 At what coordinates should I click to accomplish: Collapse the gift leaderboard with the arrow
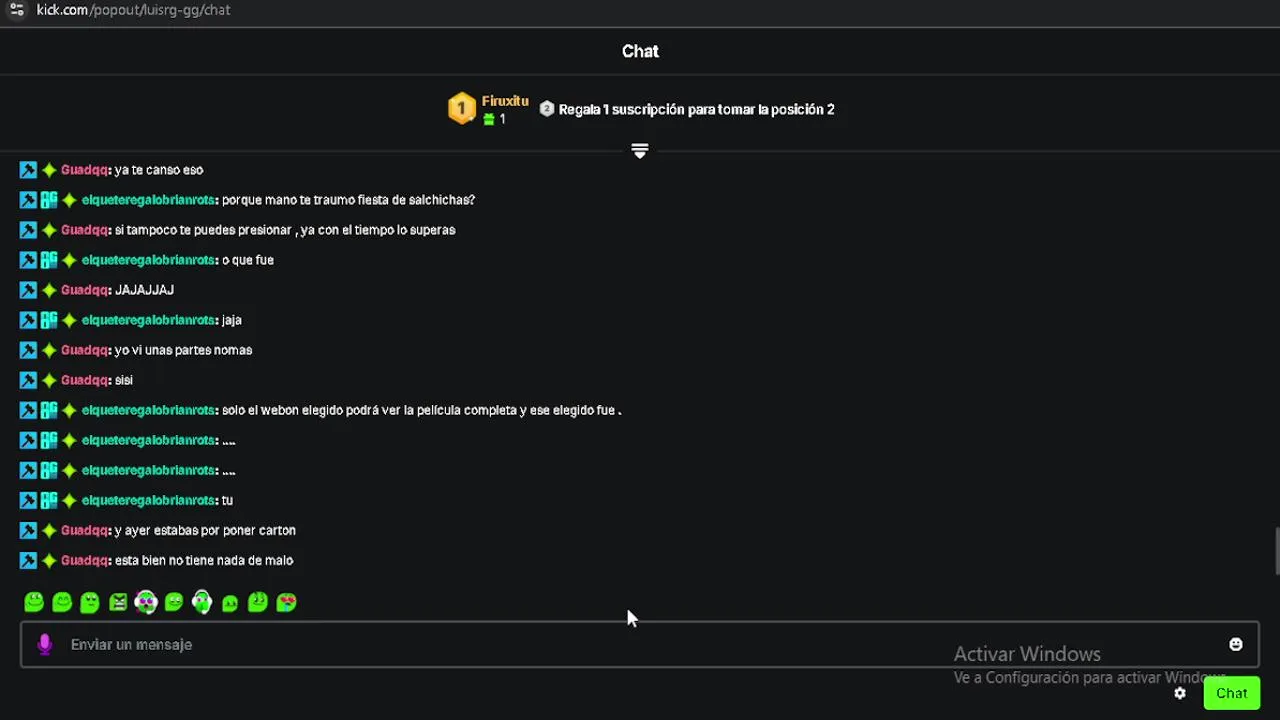click(640, 151)
